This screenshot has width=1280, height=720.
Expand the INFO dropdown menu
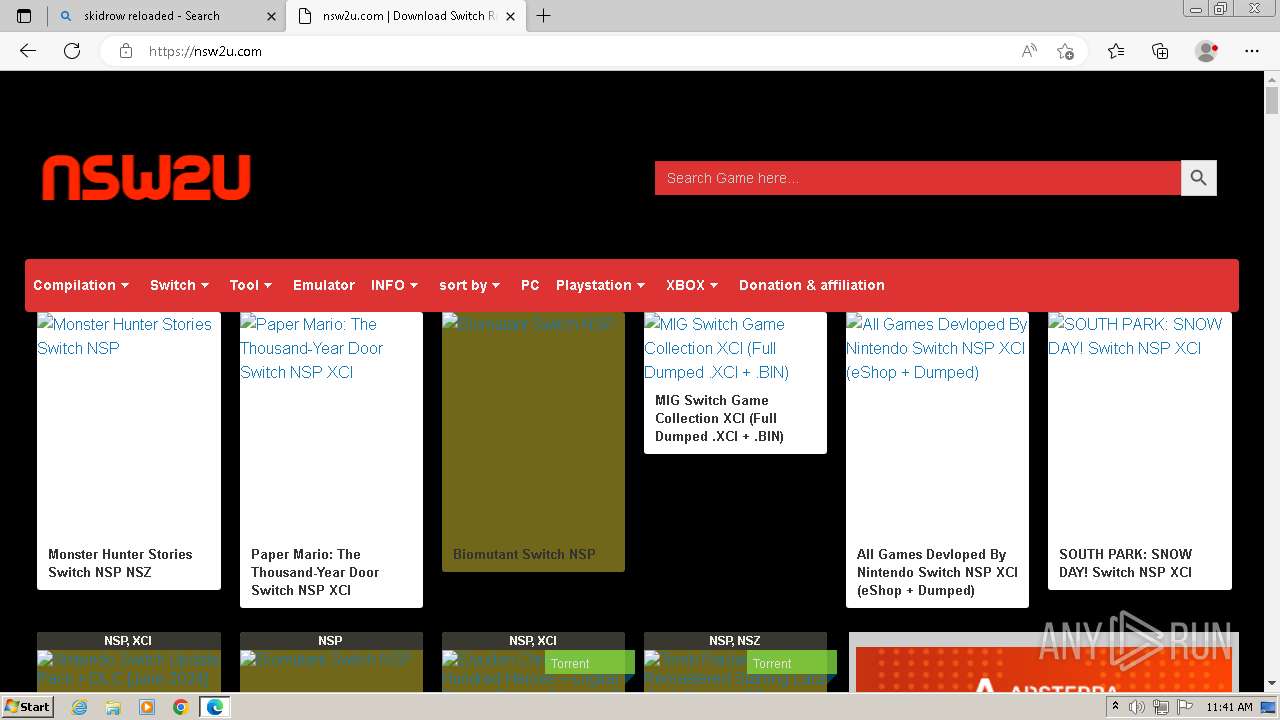point(395,285)
